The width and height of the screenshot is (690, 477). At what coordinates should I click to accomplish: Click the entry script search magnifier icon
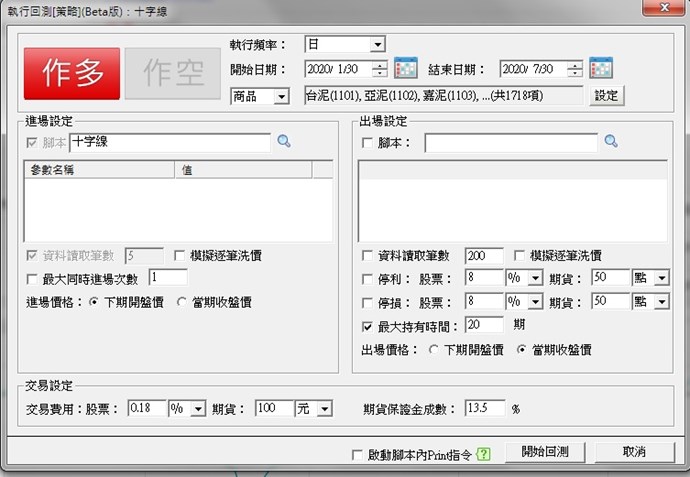coord(284,143)
